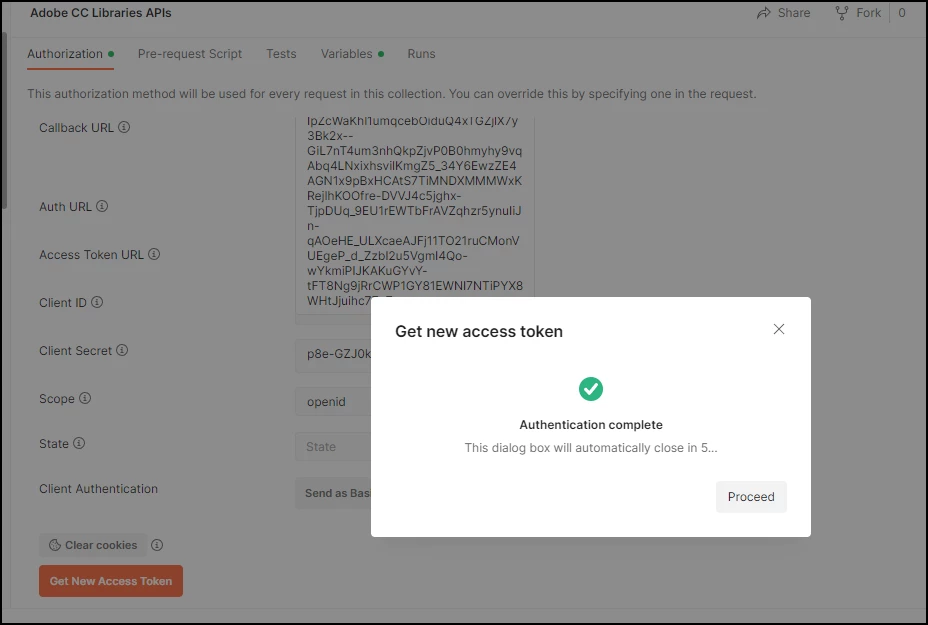Click info icon beside Access Token URL
Image resolution: width=928 pixels, height=625 pixels.
(x=154, y=254)
